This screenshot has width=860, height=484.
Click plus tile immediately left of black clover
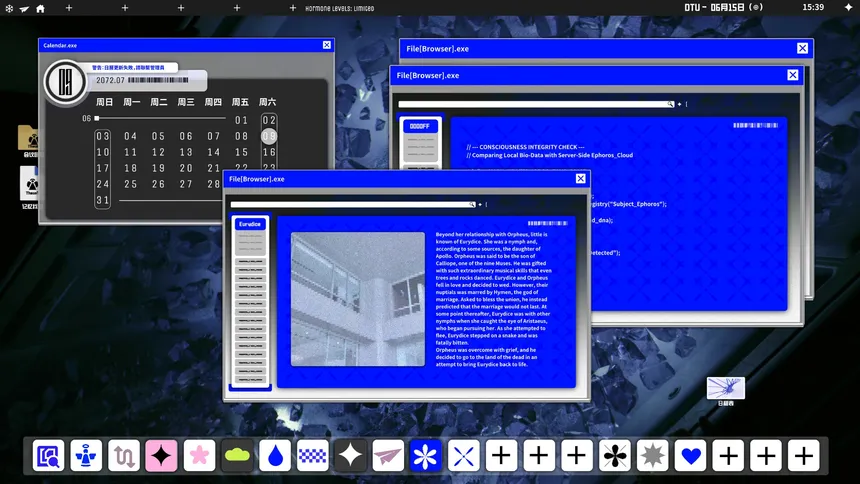(576, 455)
